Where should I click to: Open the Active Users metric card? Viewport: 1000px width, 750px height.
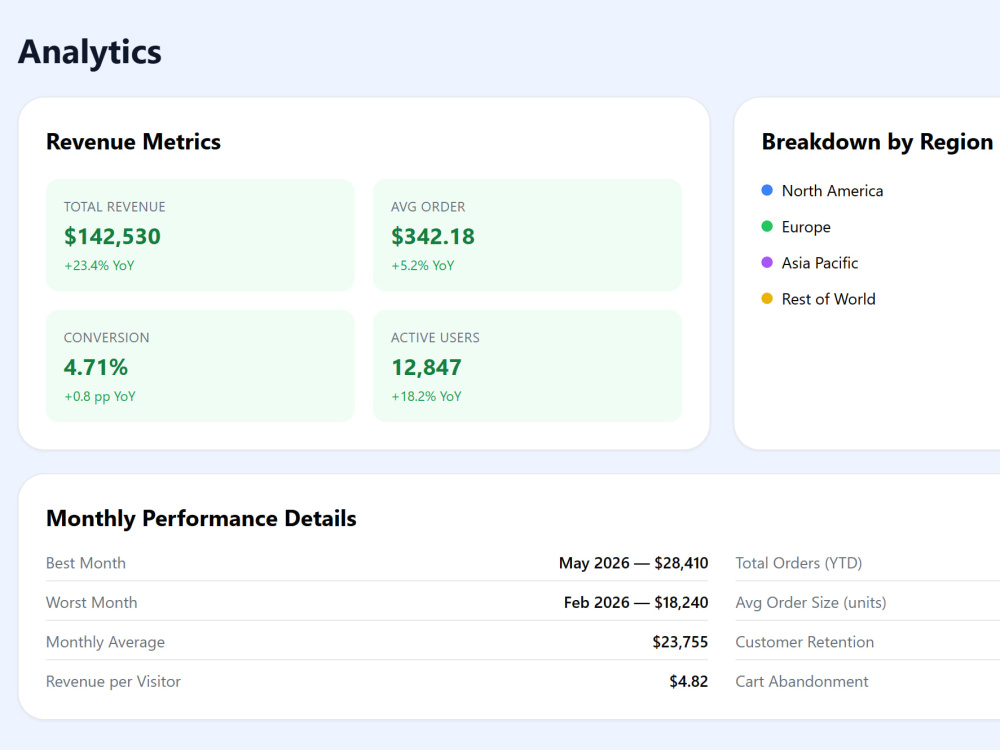click(527, 366)
